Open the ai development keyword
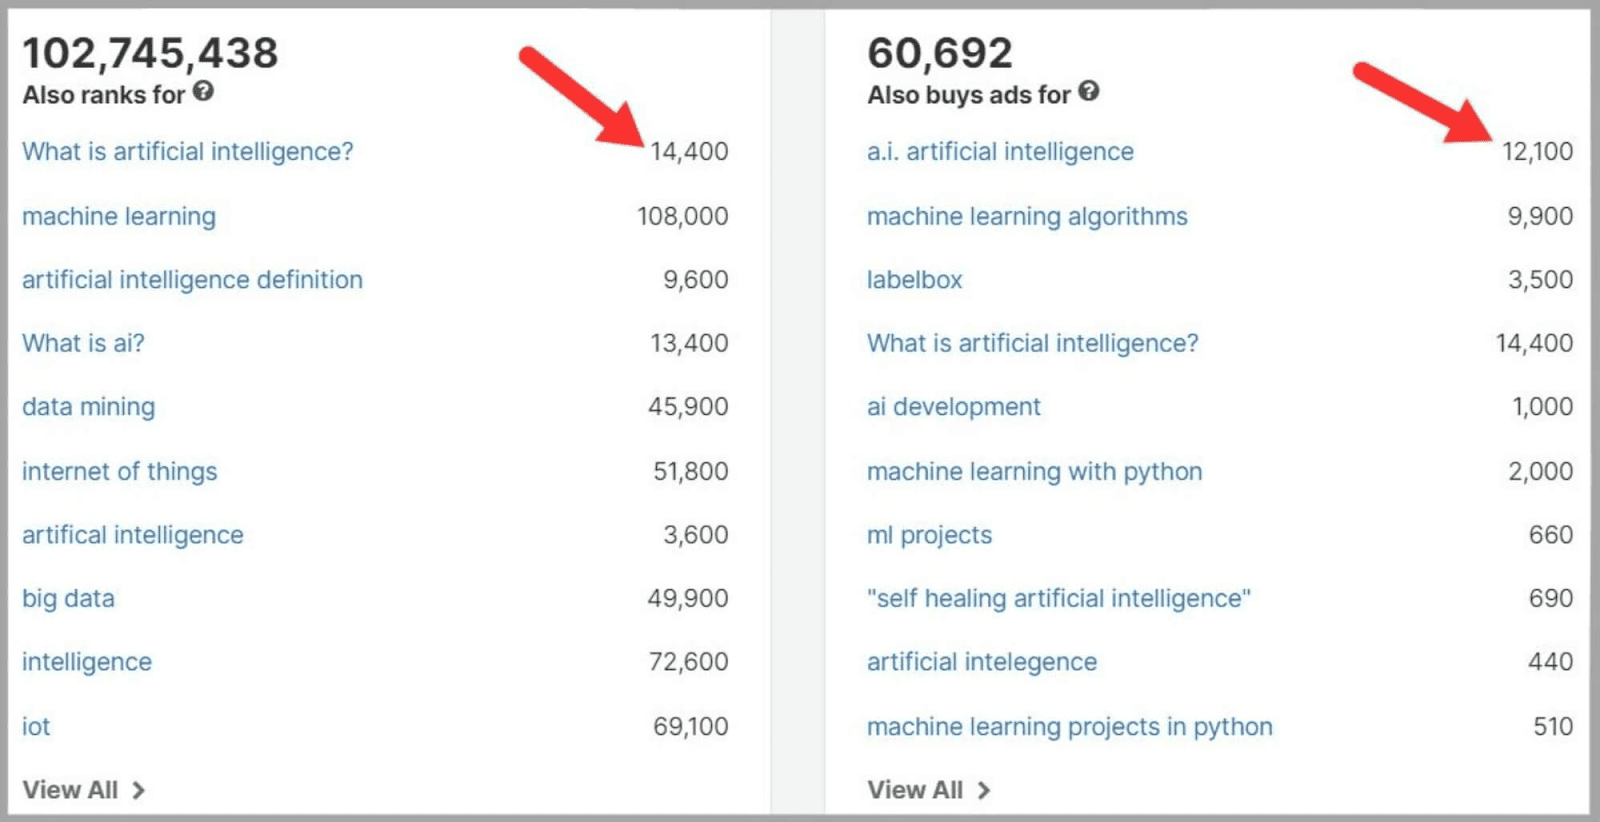1600x822 pixels. point(953,406)
